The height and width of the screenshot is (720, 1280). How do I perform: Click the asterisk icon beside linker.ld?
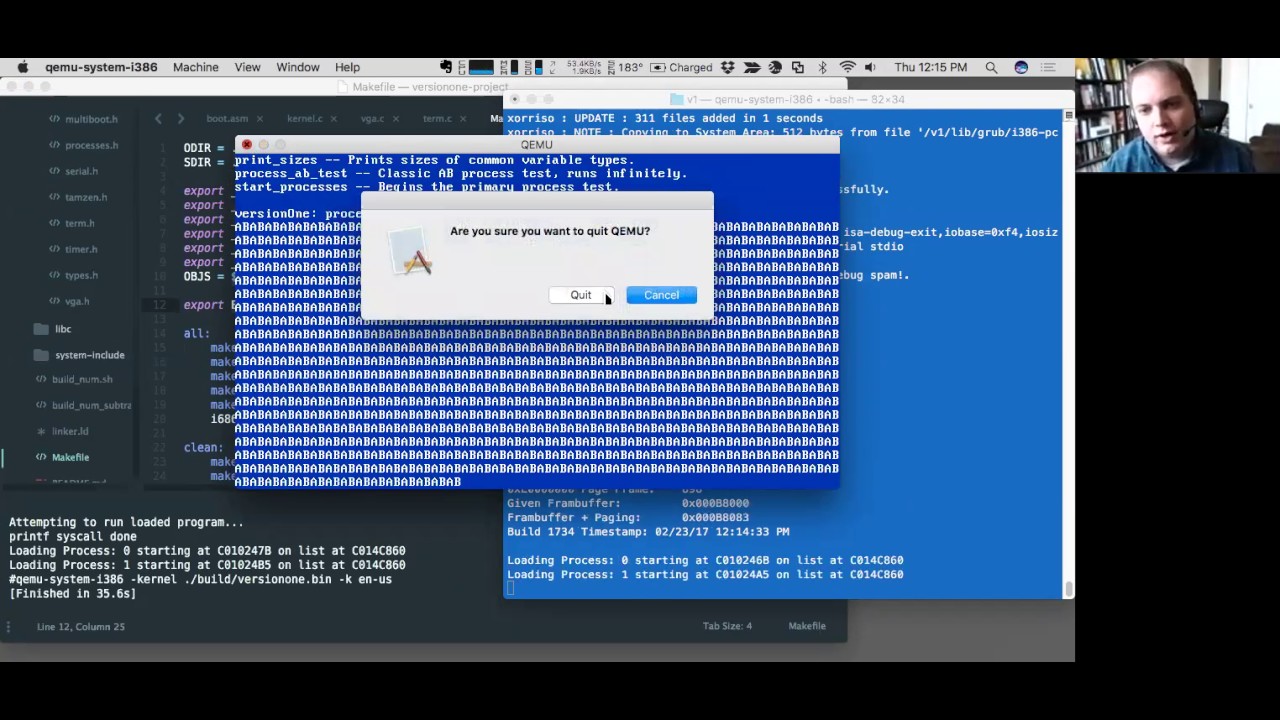pyautogui.click(x=41, y=431)
